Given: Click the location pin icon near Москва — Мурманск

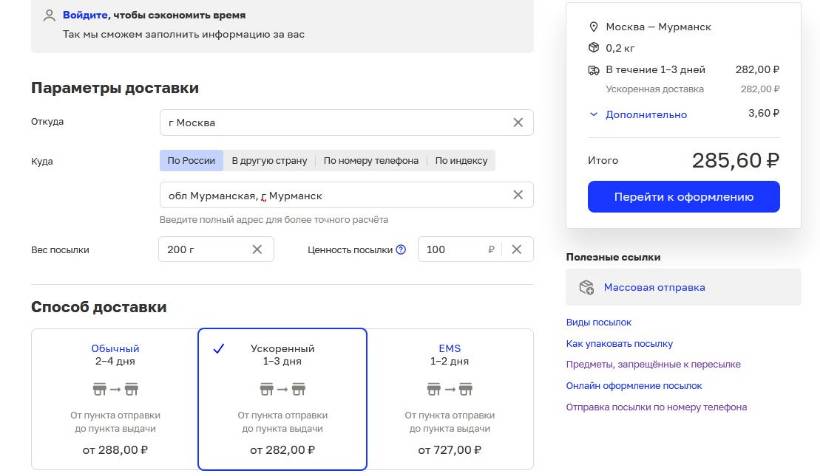Looking at the screenshot, I should 593,27.
